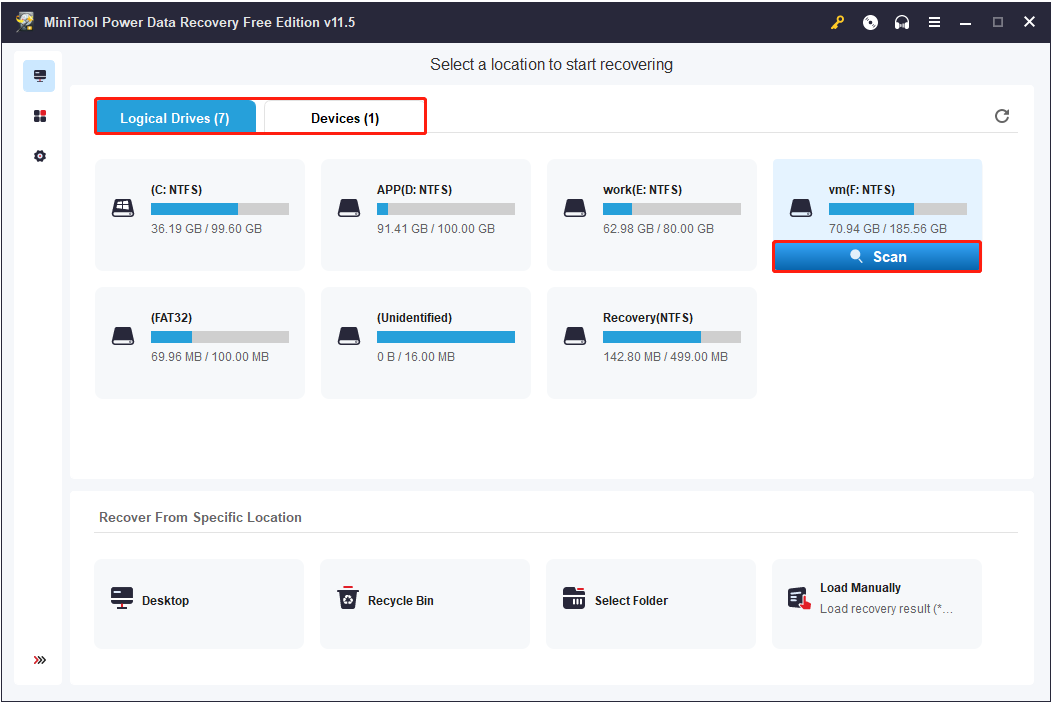This screenshot has height=704, width=1054.
Task: Click the key register icon in title bar
Action: 838,22
